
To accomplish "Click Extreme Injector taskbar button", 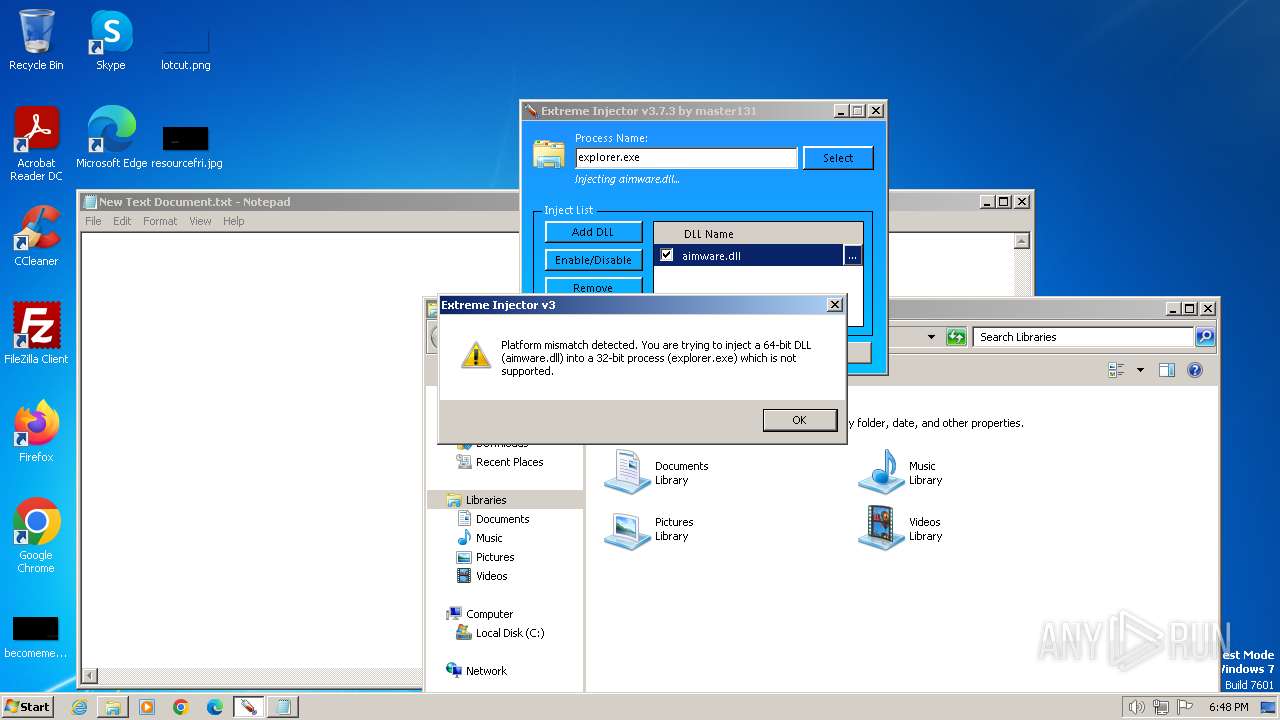I will point(248,707).
